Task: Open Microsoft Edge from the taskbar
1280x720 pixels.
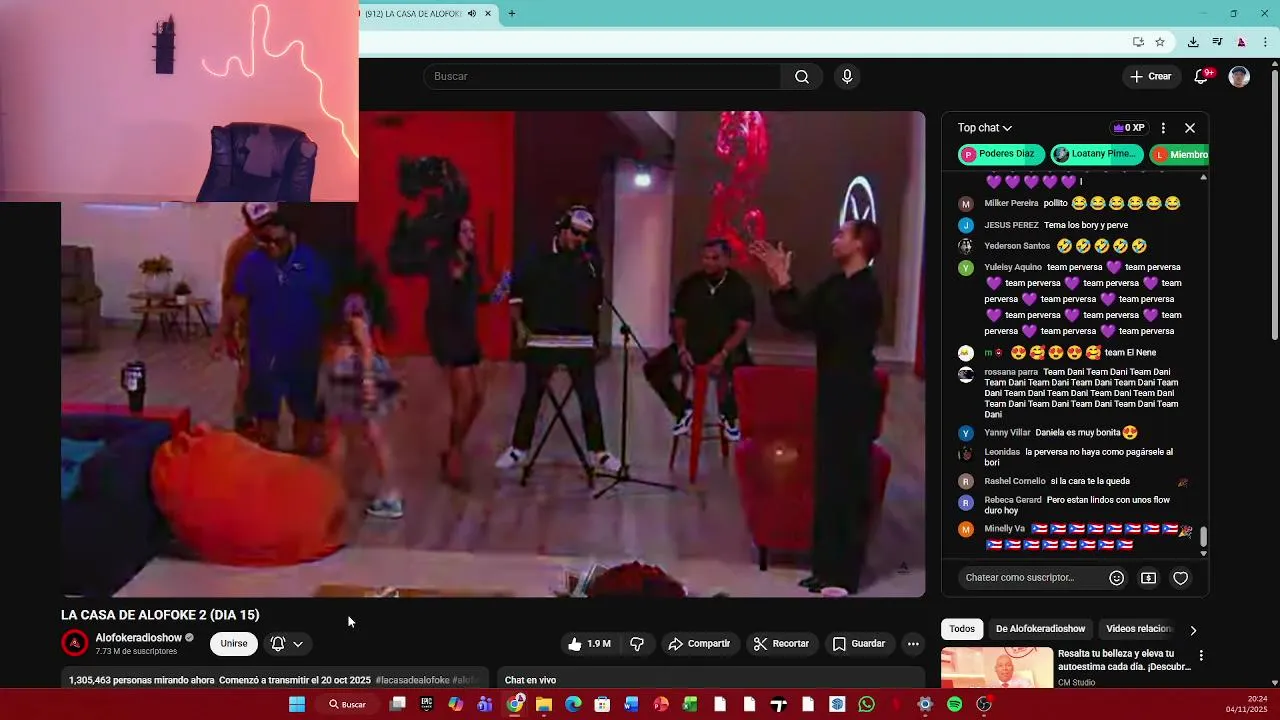Action: click(573, 705)
